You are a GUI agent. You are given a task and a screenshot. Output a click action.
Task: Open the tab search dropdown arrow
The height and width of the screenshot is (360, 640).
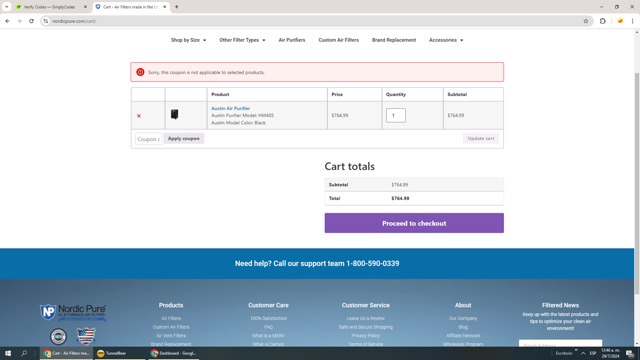click(x=7, y=7)
